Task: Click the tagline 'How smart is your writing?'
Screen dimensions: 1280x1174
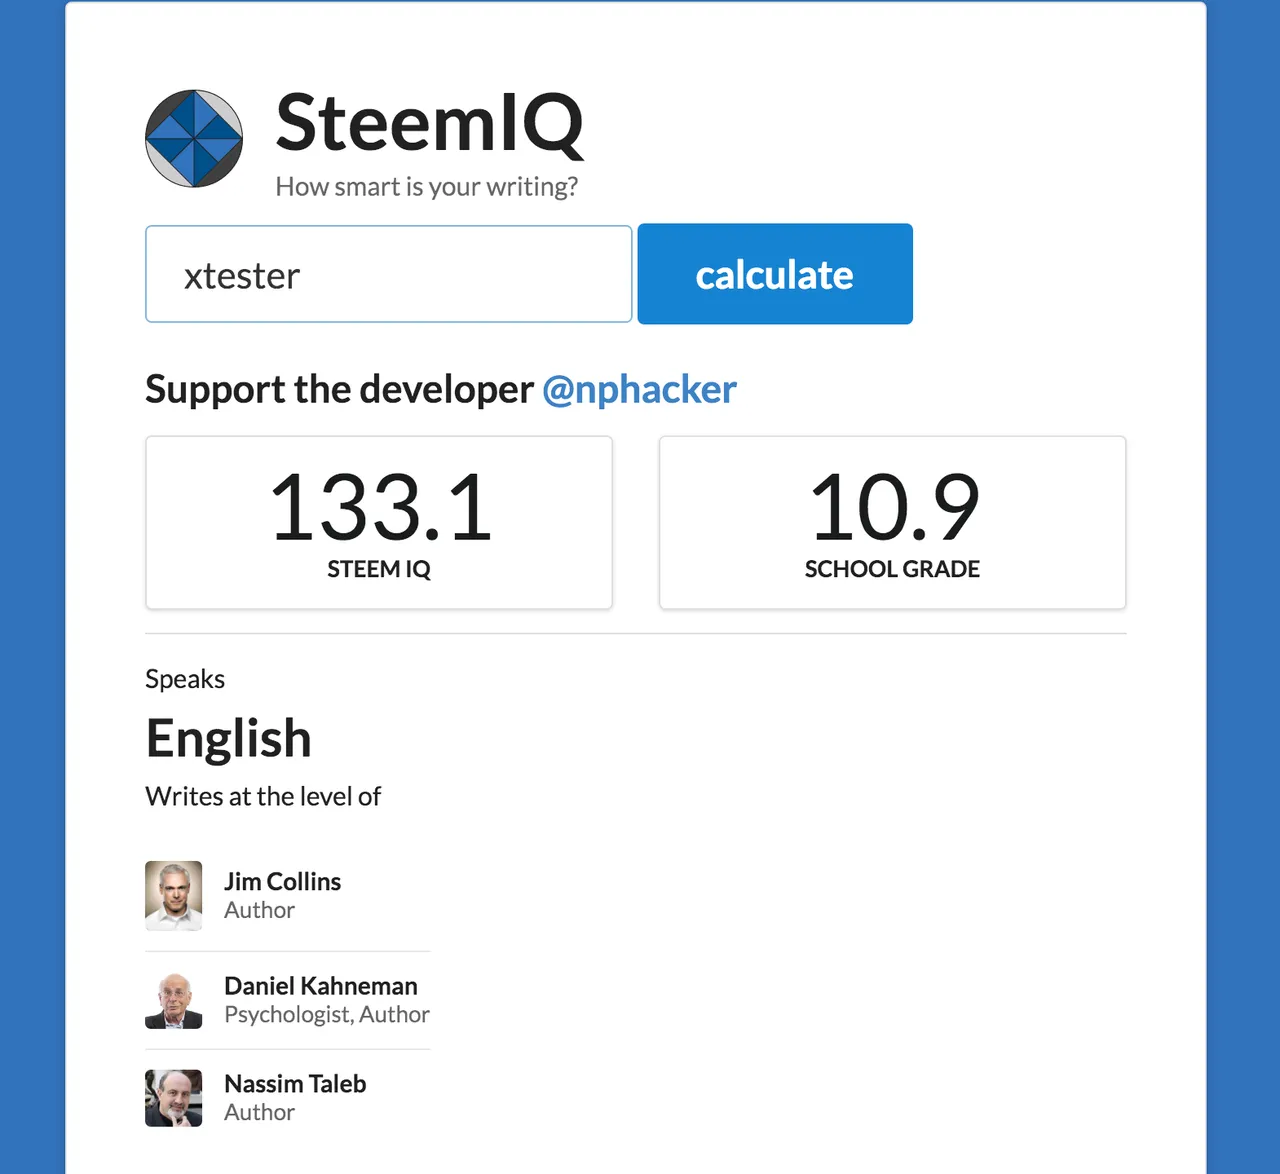Action: [427, 187]
